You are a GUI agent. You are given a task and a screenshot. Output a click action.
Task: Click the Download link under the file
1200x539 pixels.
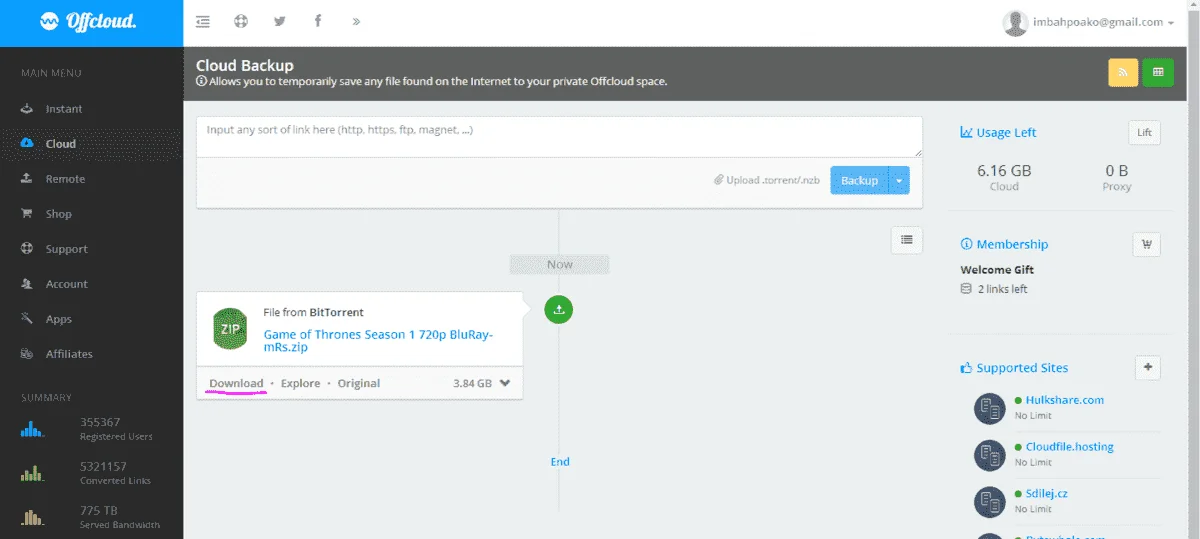coord(236,383)
